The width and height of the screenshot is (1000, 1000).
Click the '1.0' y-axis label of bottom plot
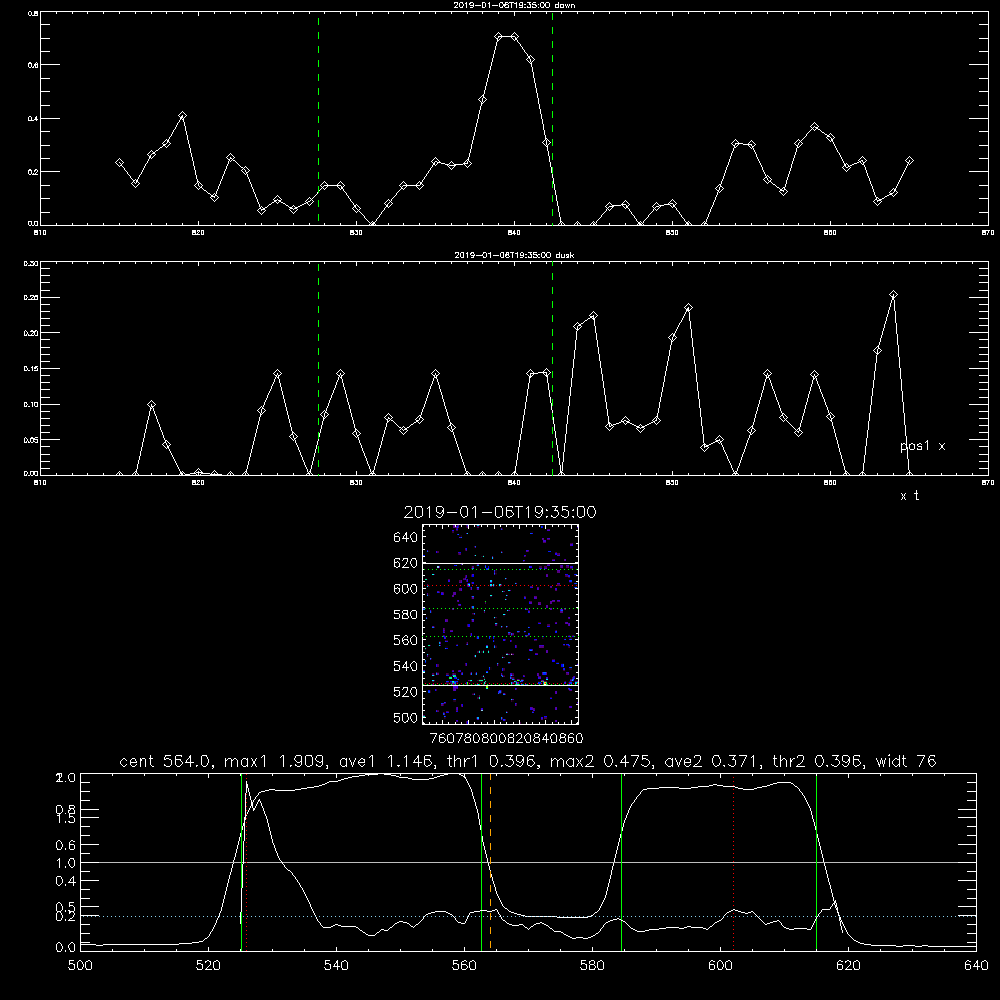66,863
